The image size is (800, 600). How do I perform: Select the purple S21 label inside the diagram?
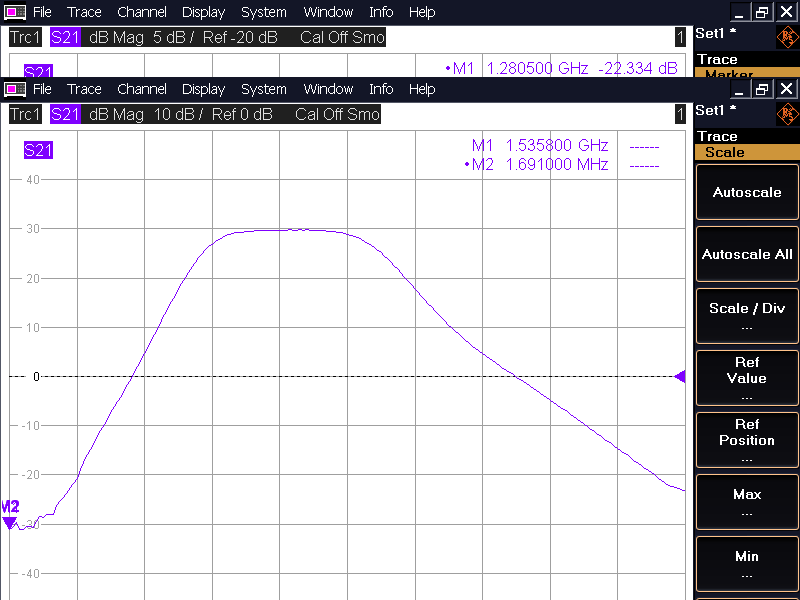[38, 151]
